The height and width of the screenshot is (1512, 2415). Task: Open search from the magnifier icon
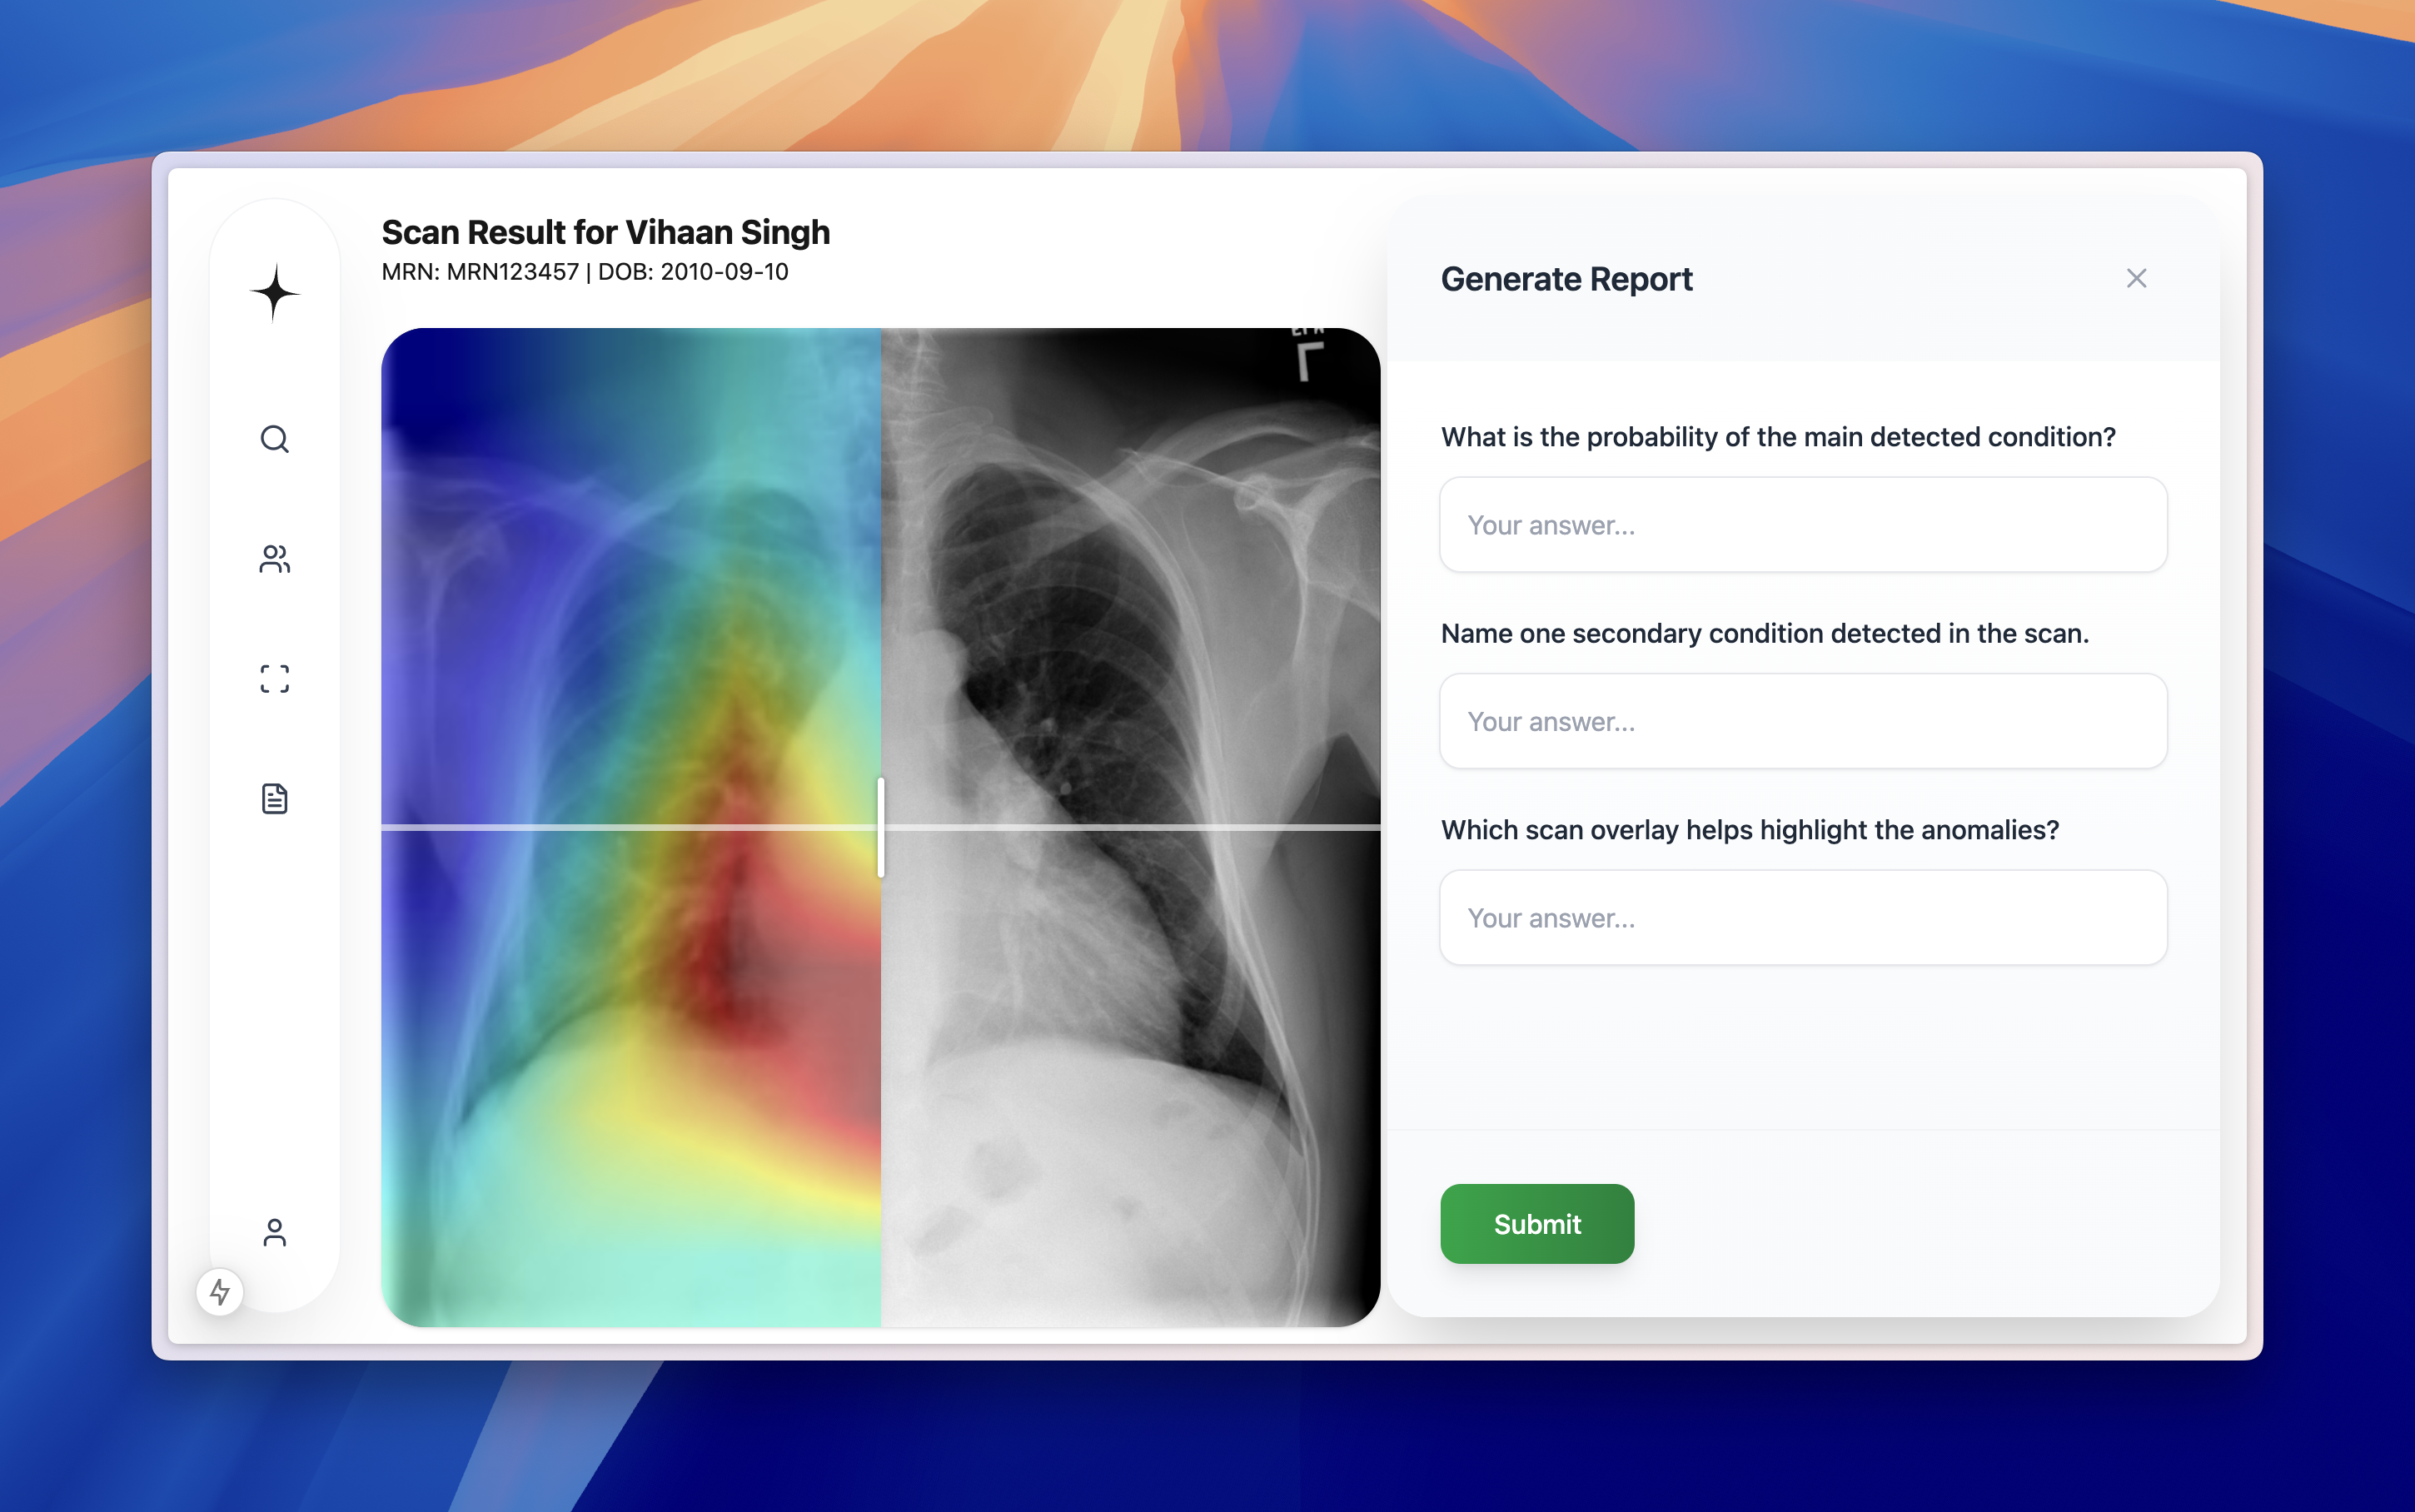coord(274,439)
